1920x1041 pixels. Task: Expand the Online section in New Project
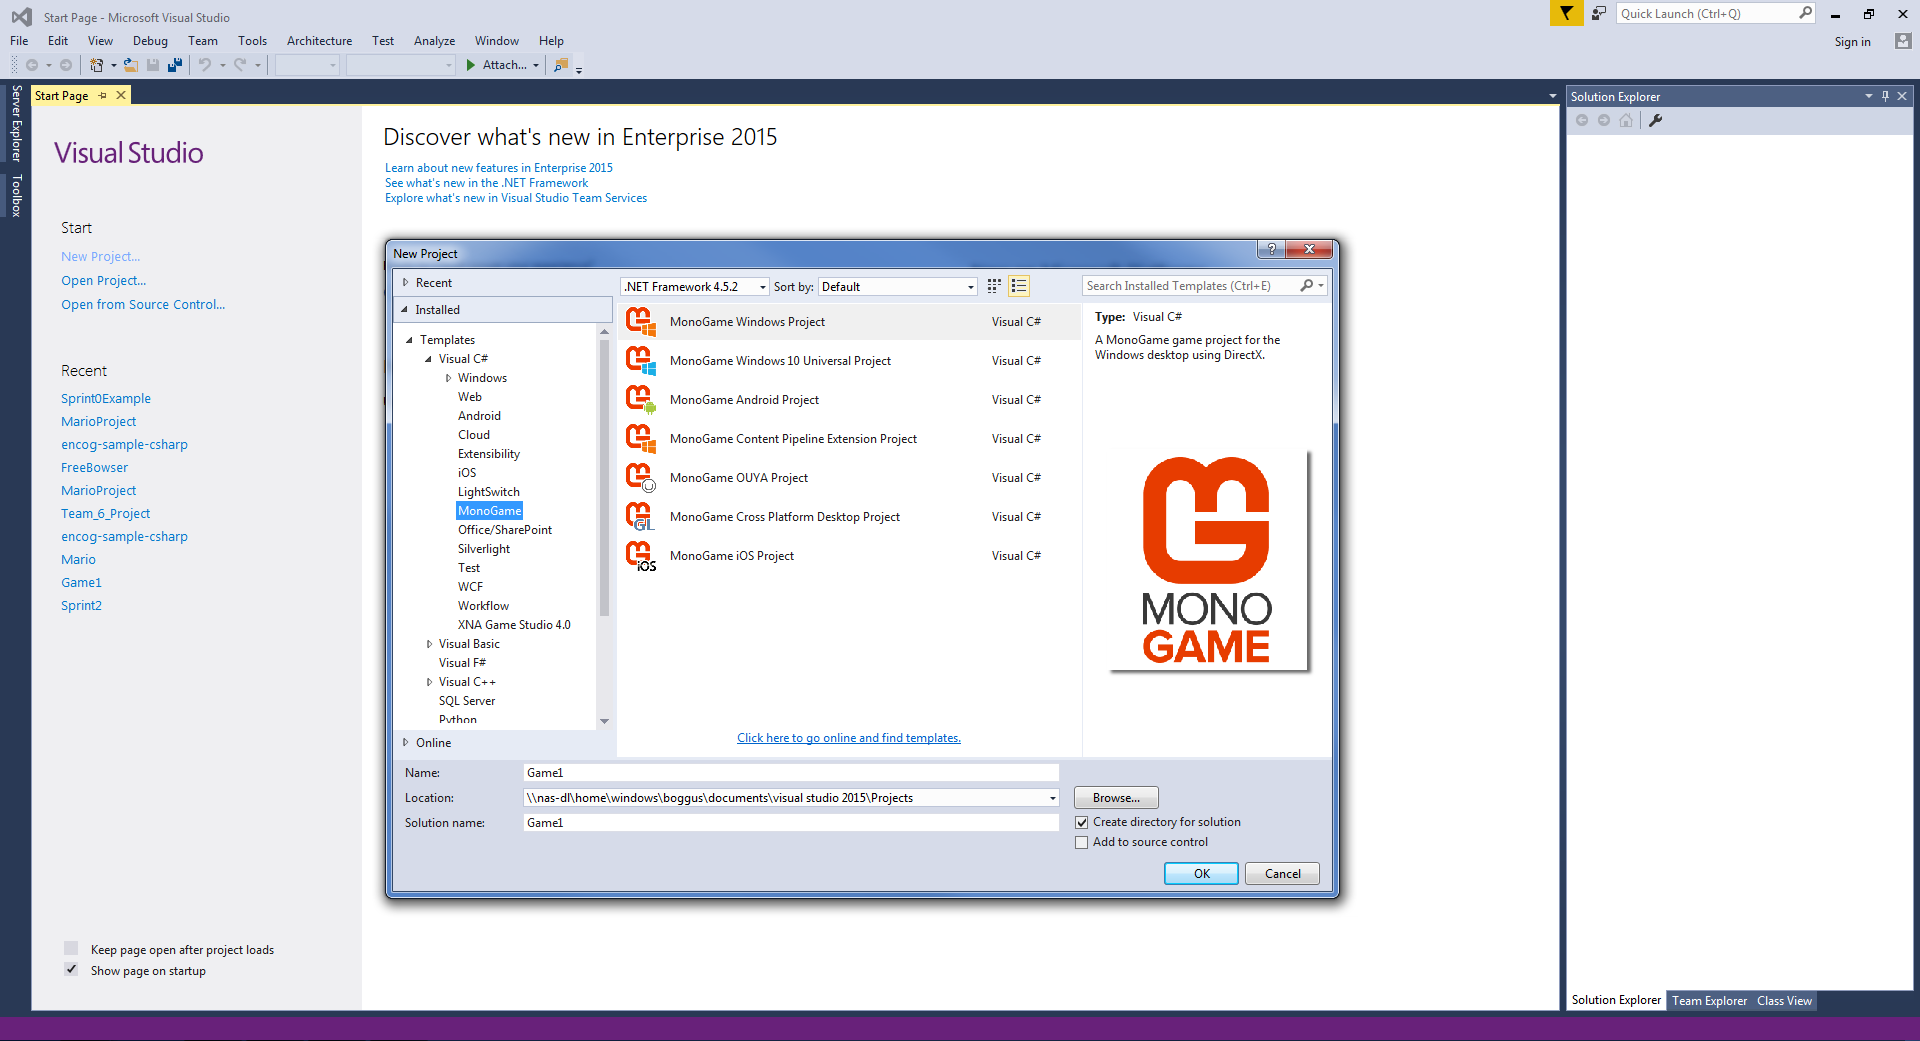(x=405, y=742)
